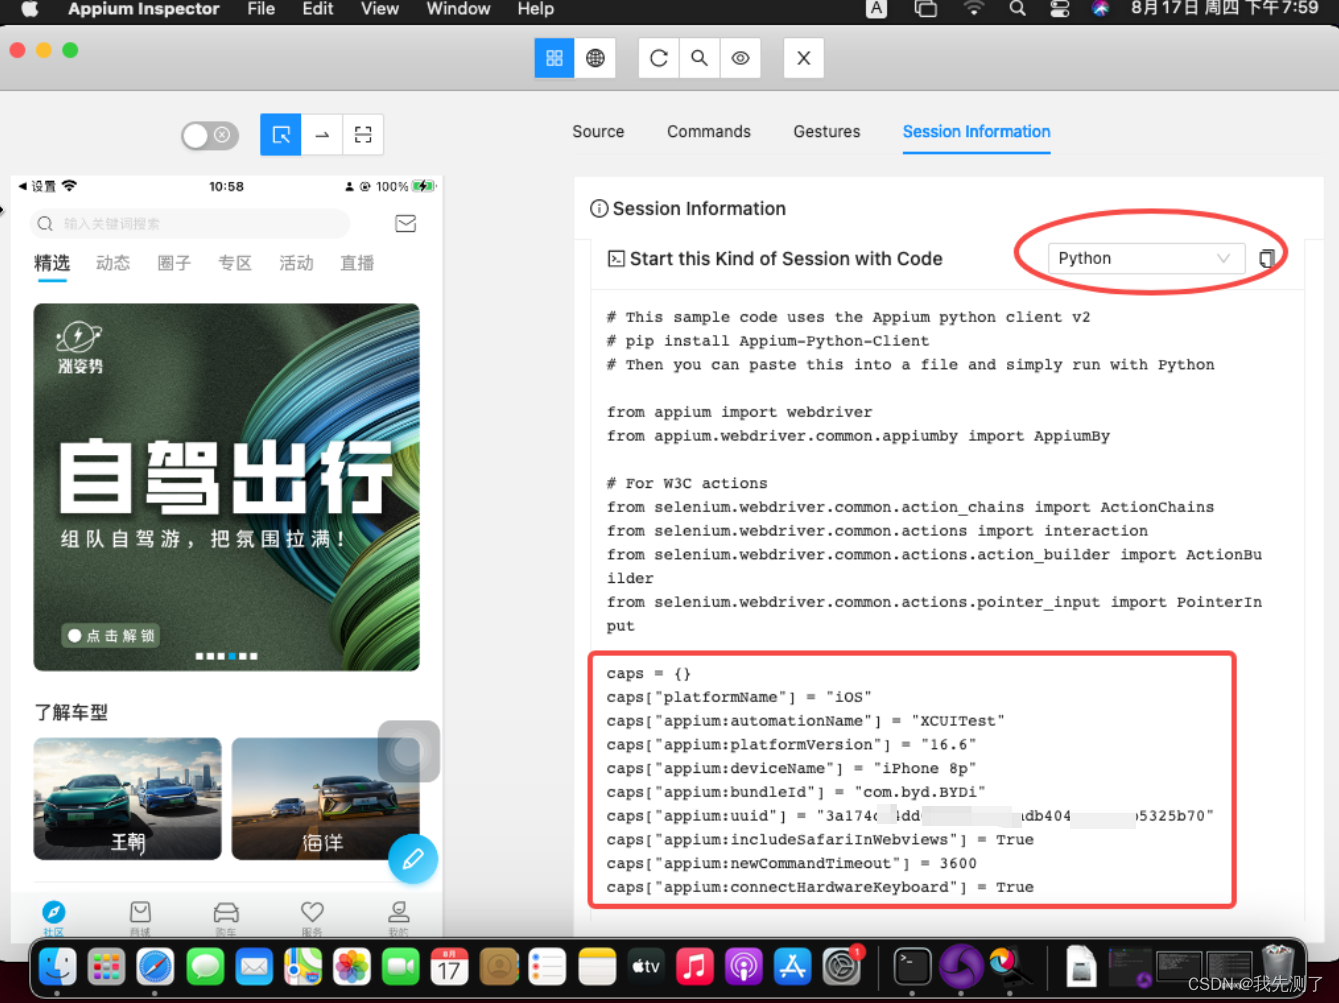
Task: Activate Select Elements pointer mode
Action: [x=281, y=134]
